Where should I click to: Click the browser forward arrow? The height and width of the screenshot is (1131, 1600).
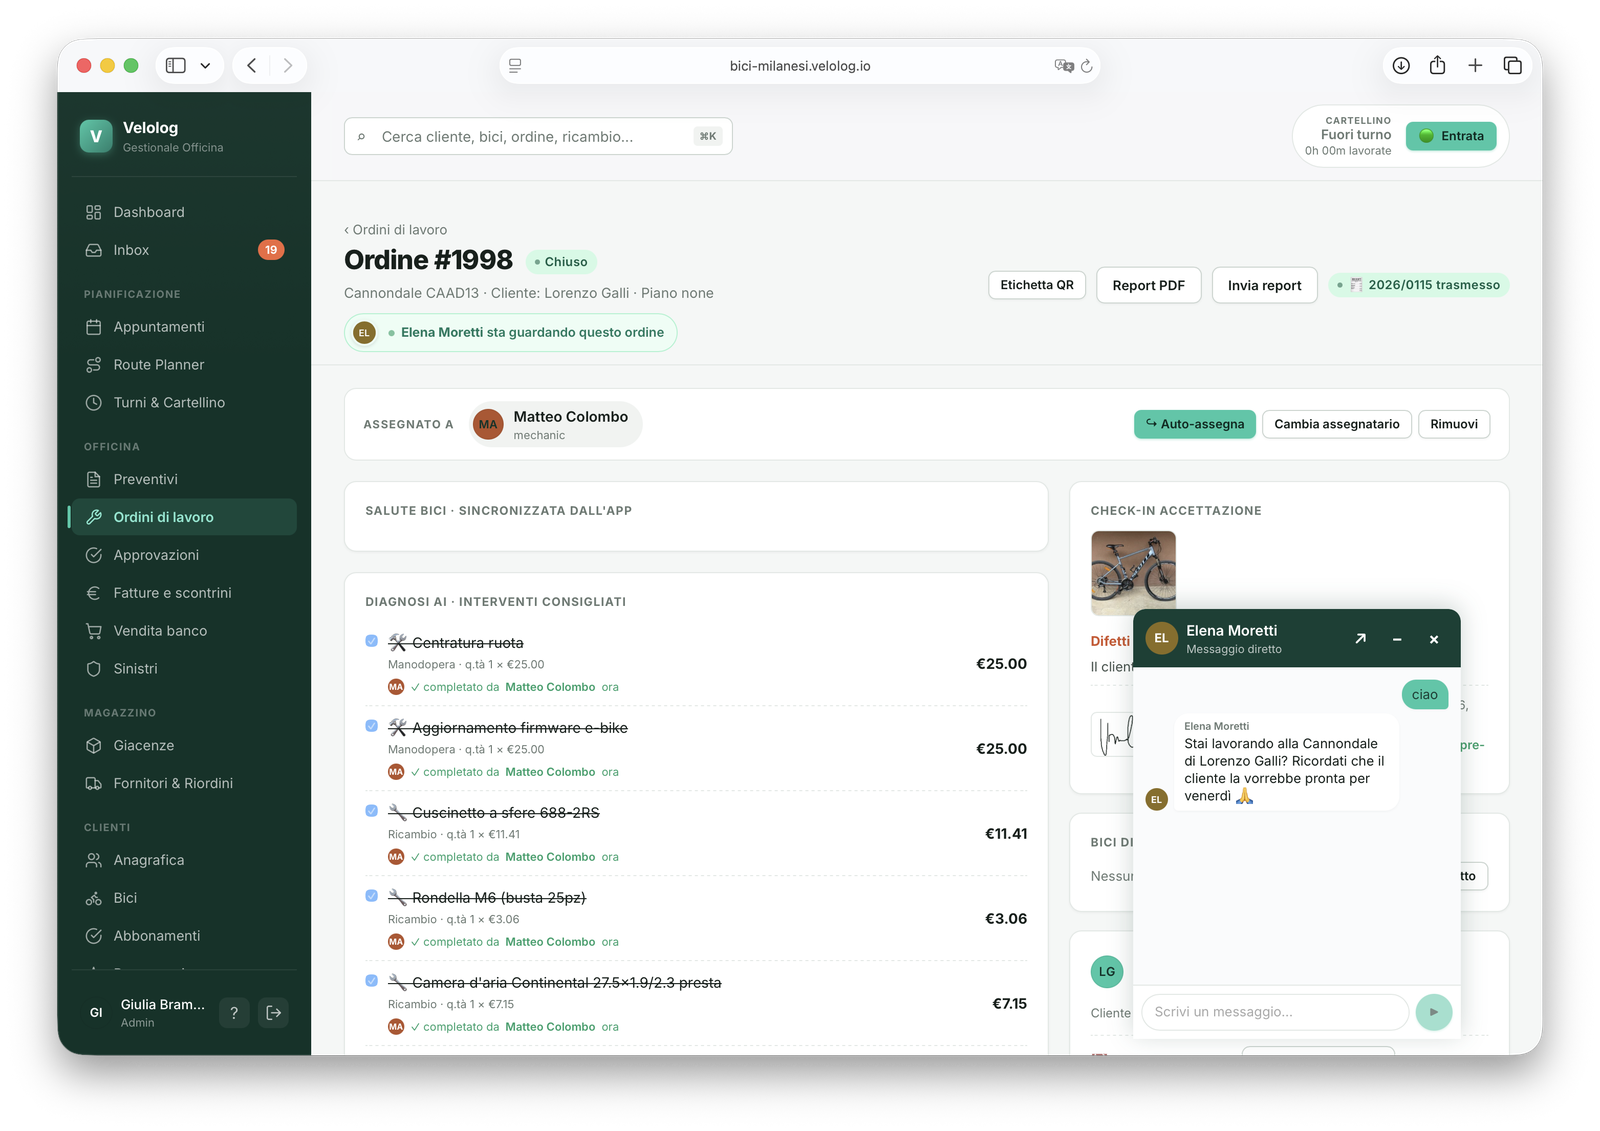288,66
